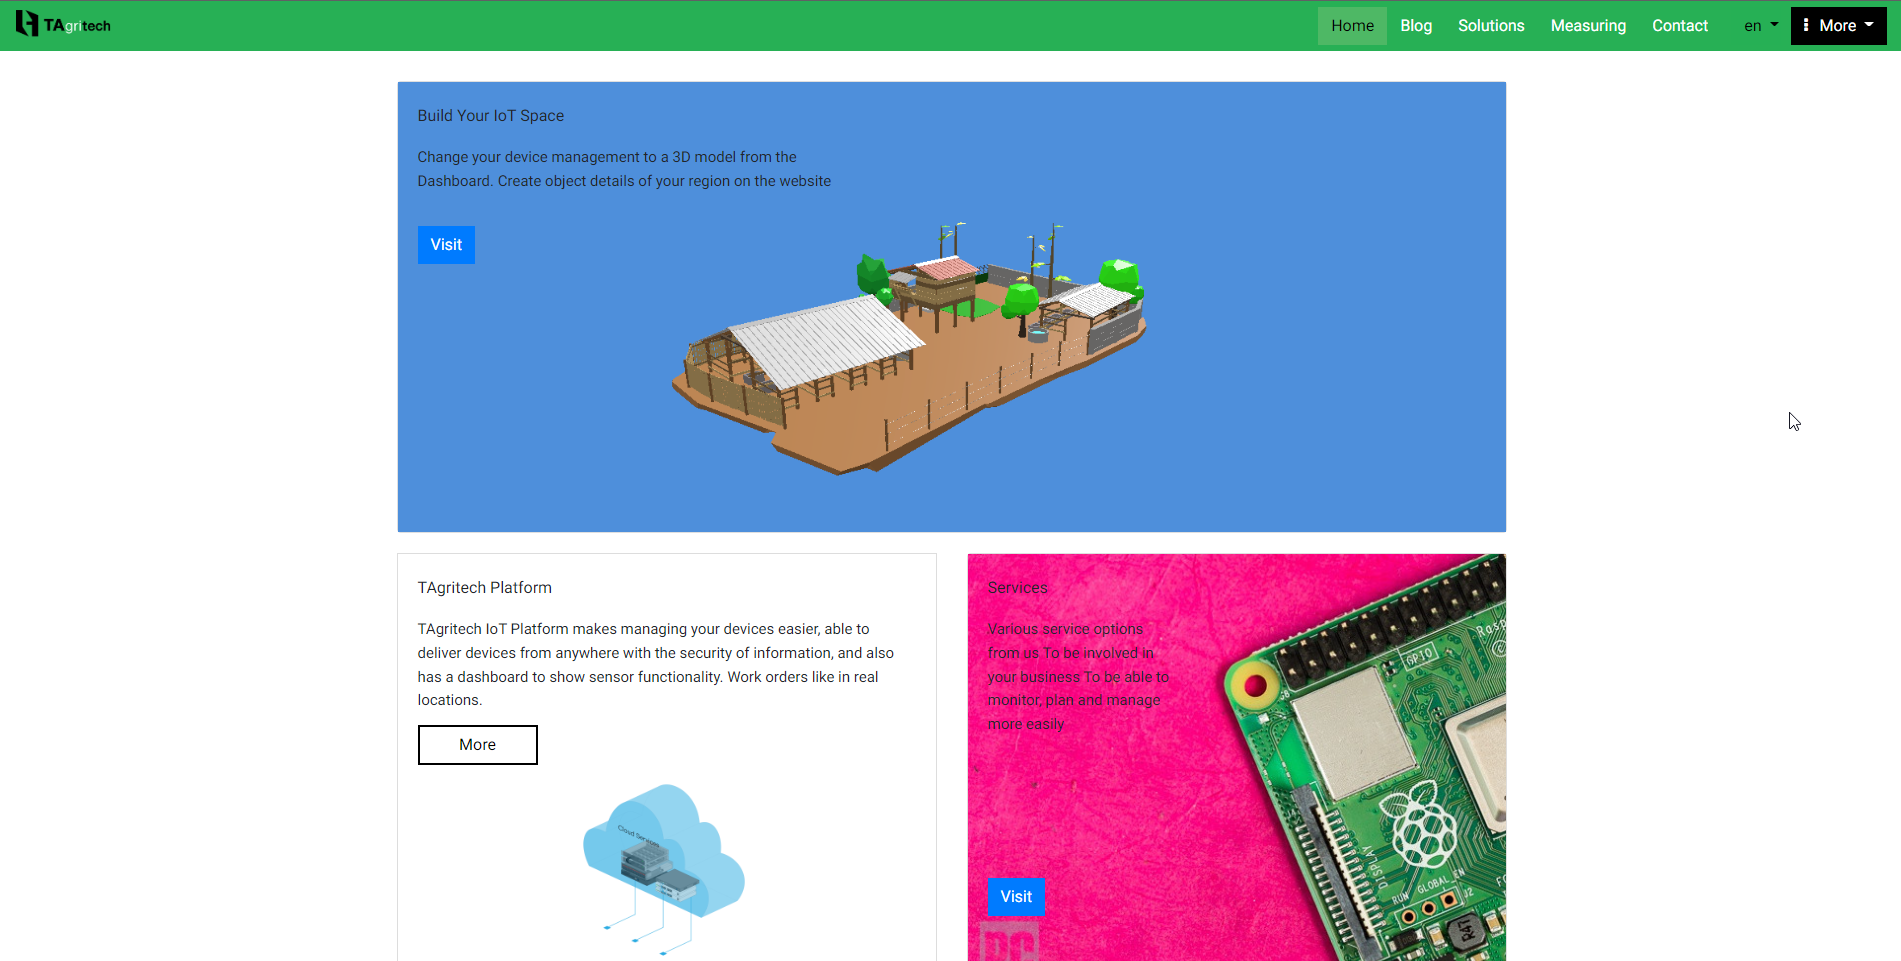1901x961 pixels.
Task: Select the 3D farm model image
Action: [910, 347]
